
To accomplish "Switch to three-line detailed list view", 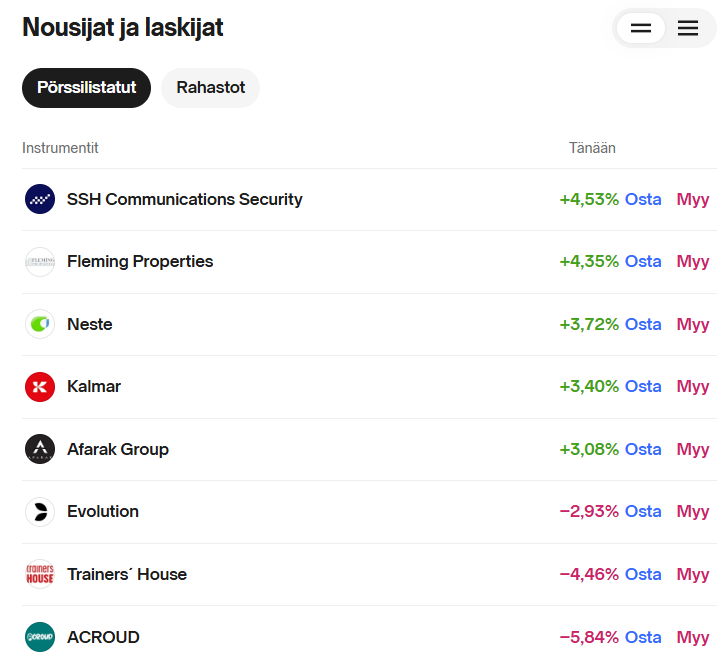I will pos(688,28).
